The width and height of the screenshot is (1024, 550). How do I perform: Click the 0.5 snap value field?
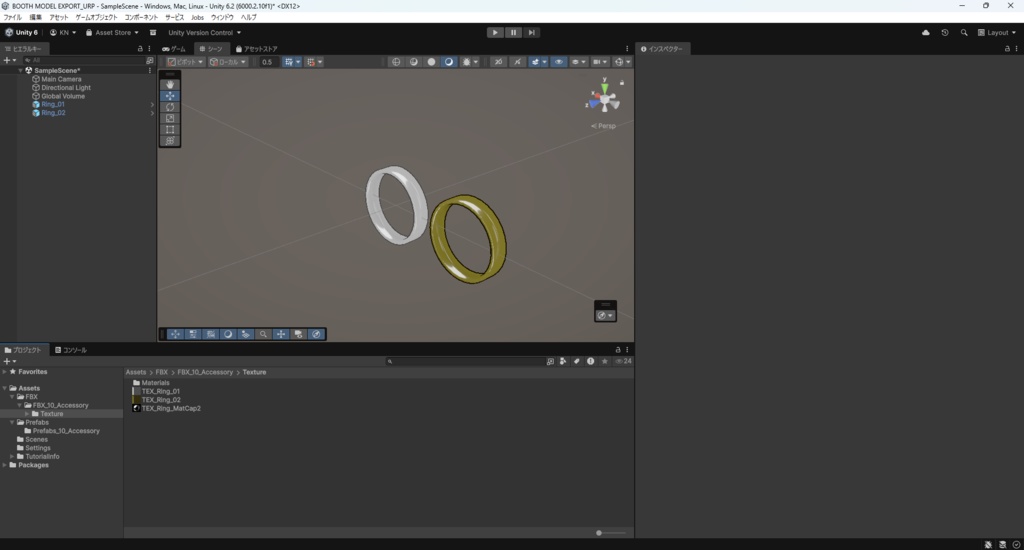point(268,62)
